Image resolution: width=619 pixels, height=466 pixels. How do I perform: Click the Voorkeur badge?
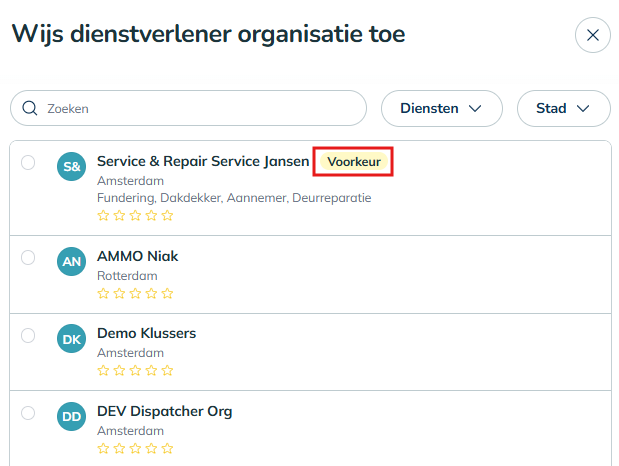[x=354, y=162]
